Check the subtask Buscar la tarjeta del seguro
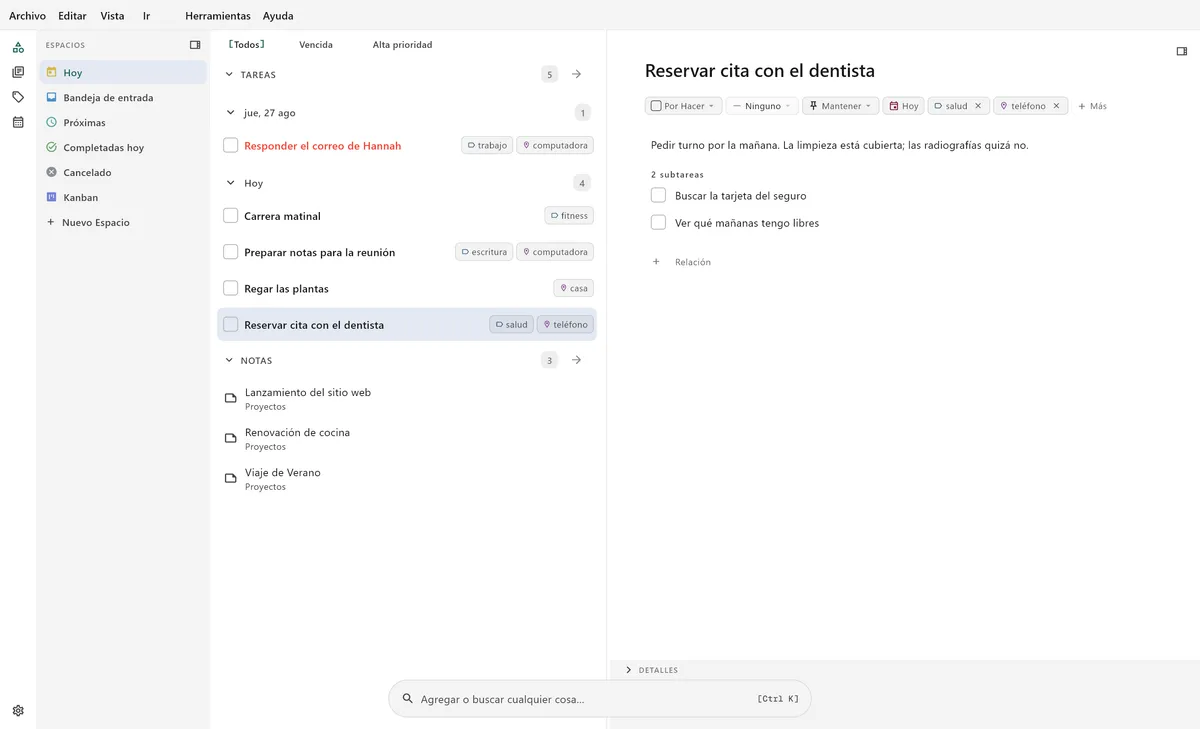 click(658, 195)
